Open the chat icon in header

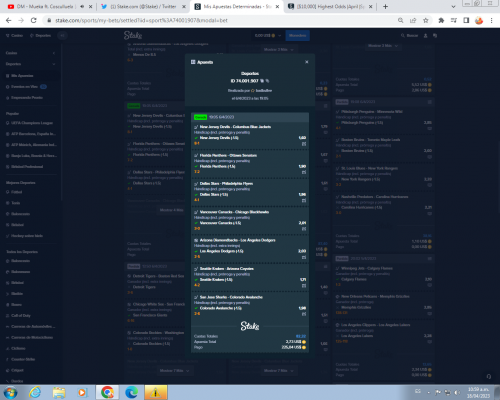coord(435,35)
